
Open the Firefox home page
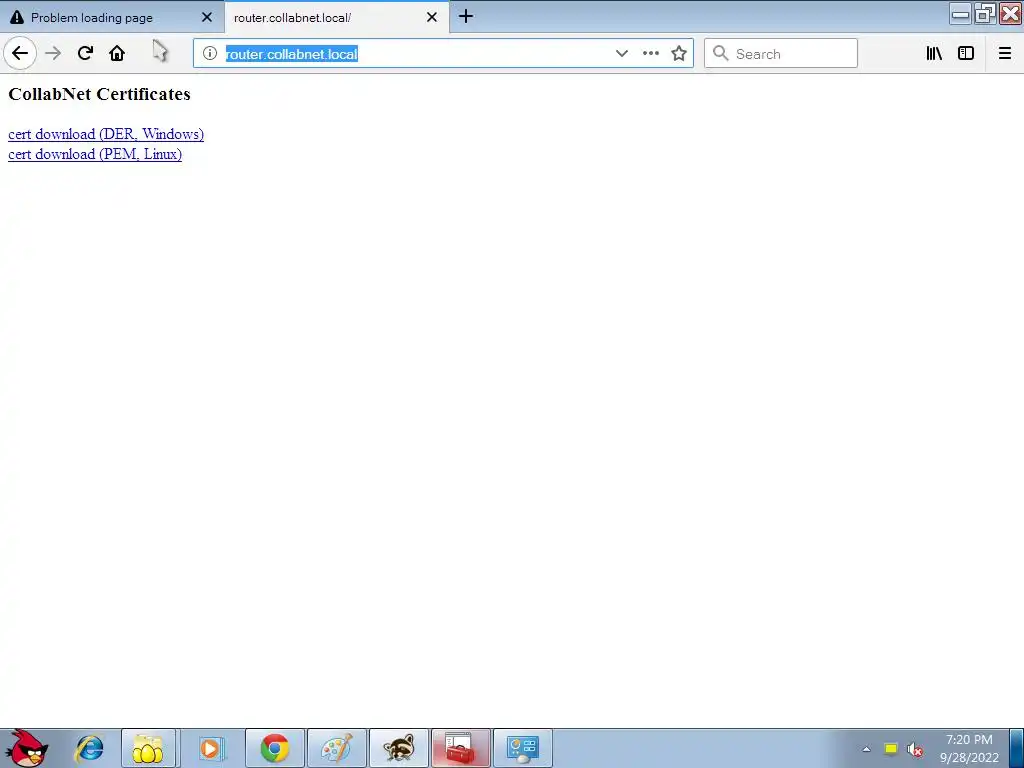pyautogui.click(x=117, y=53)
